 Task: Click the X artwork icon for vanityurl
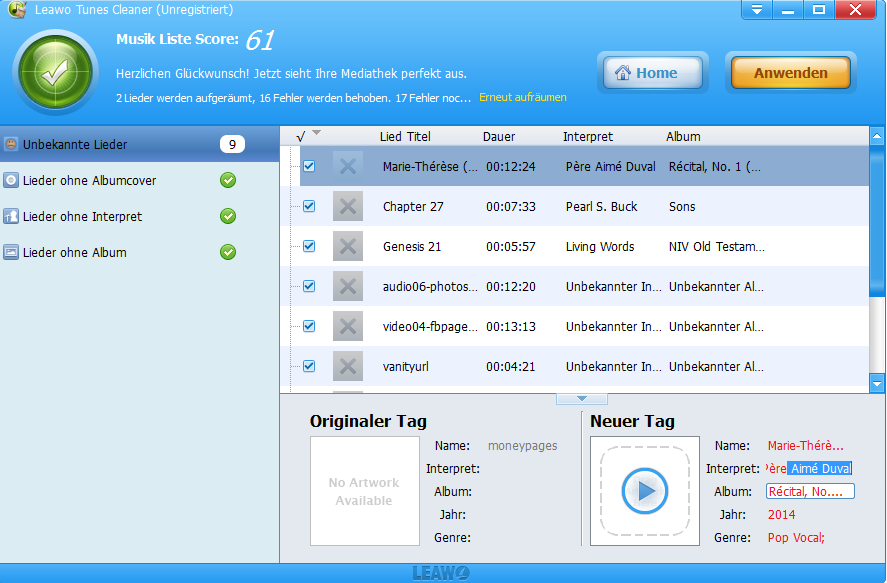pos(348,366)
